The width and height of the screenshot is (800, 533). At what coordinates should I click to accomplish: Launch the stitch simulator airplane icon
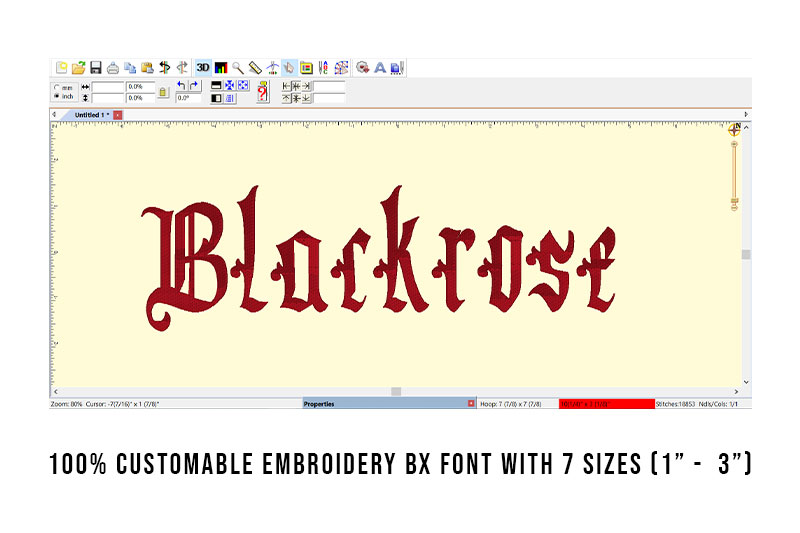[272, 67]
